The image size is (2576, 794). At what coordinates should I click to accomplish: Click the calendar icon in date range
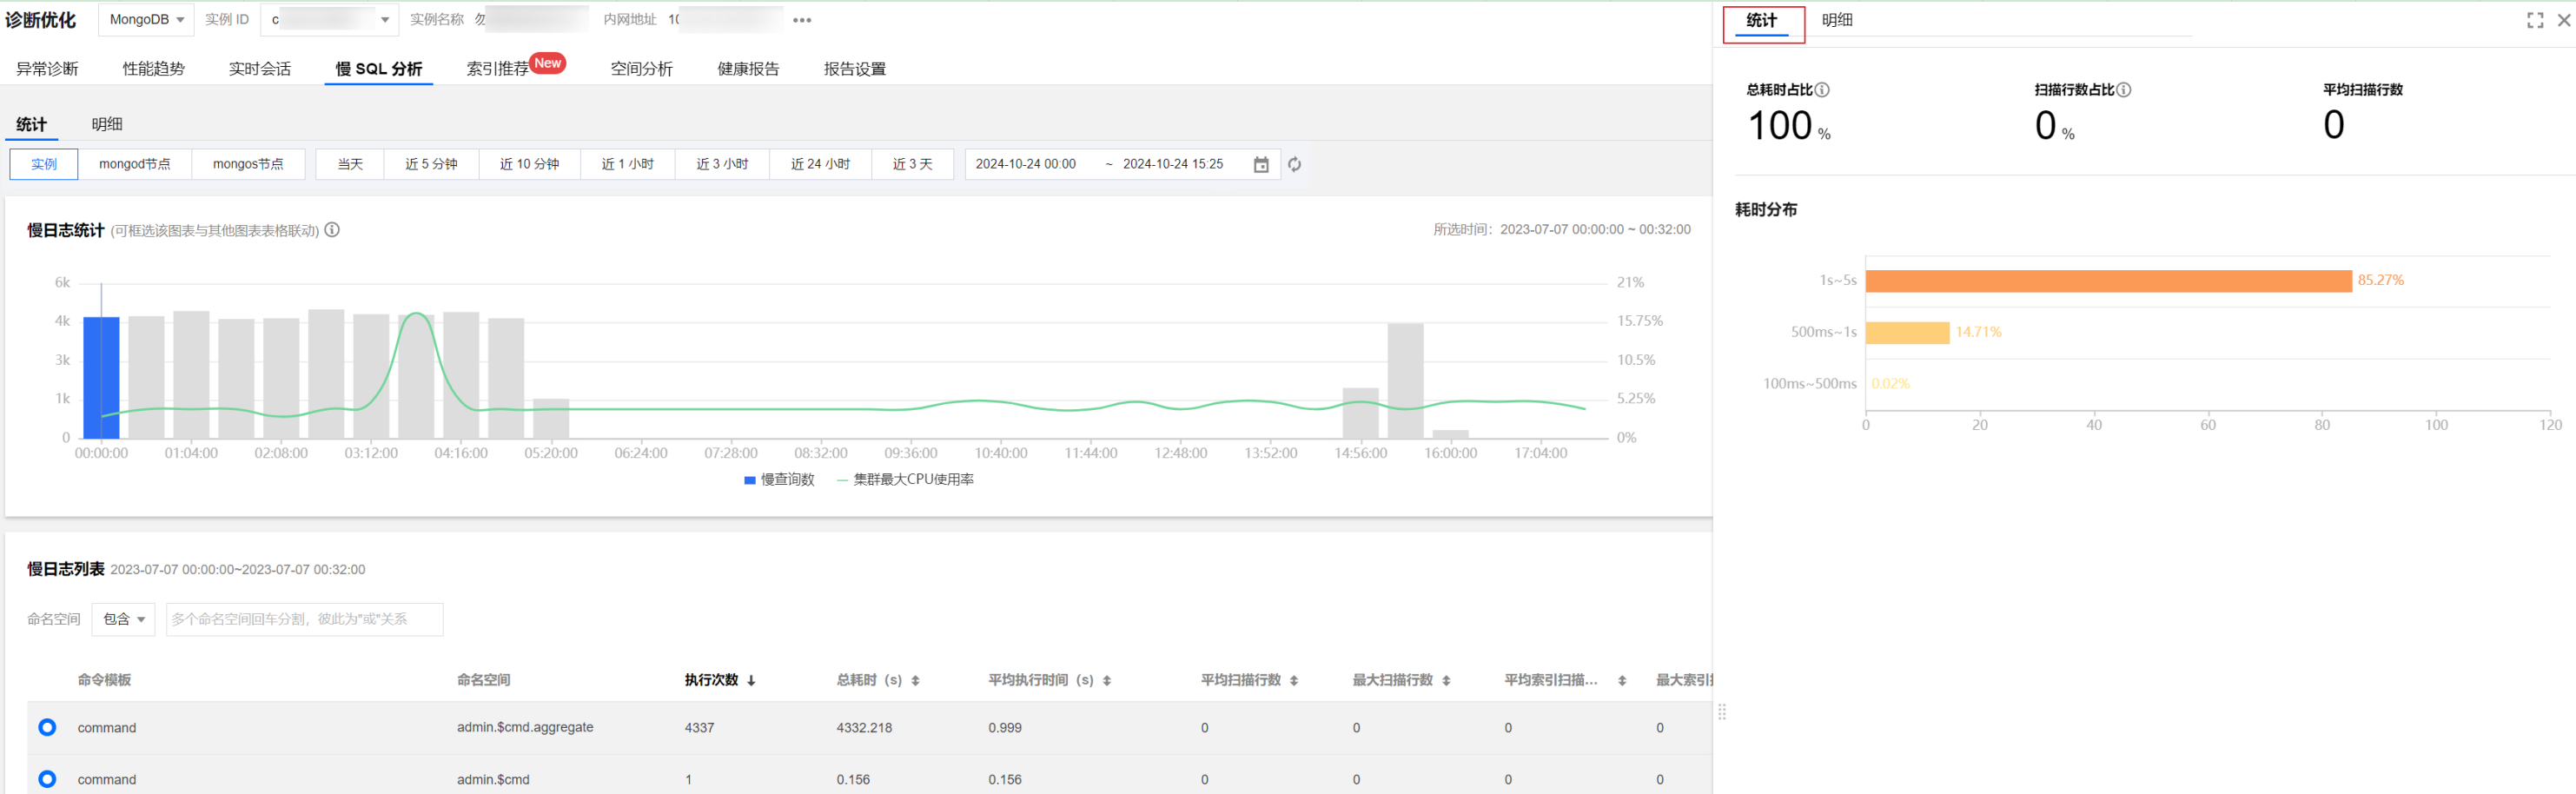coord(1261,165)
